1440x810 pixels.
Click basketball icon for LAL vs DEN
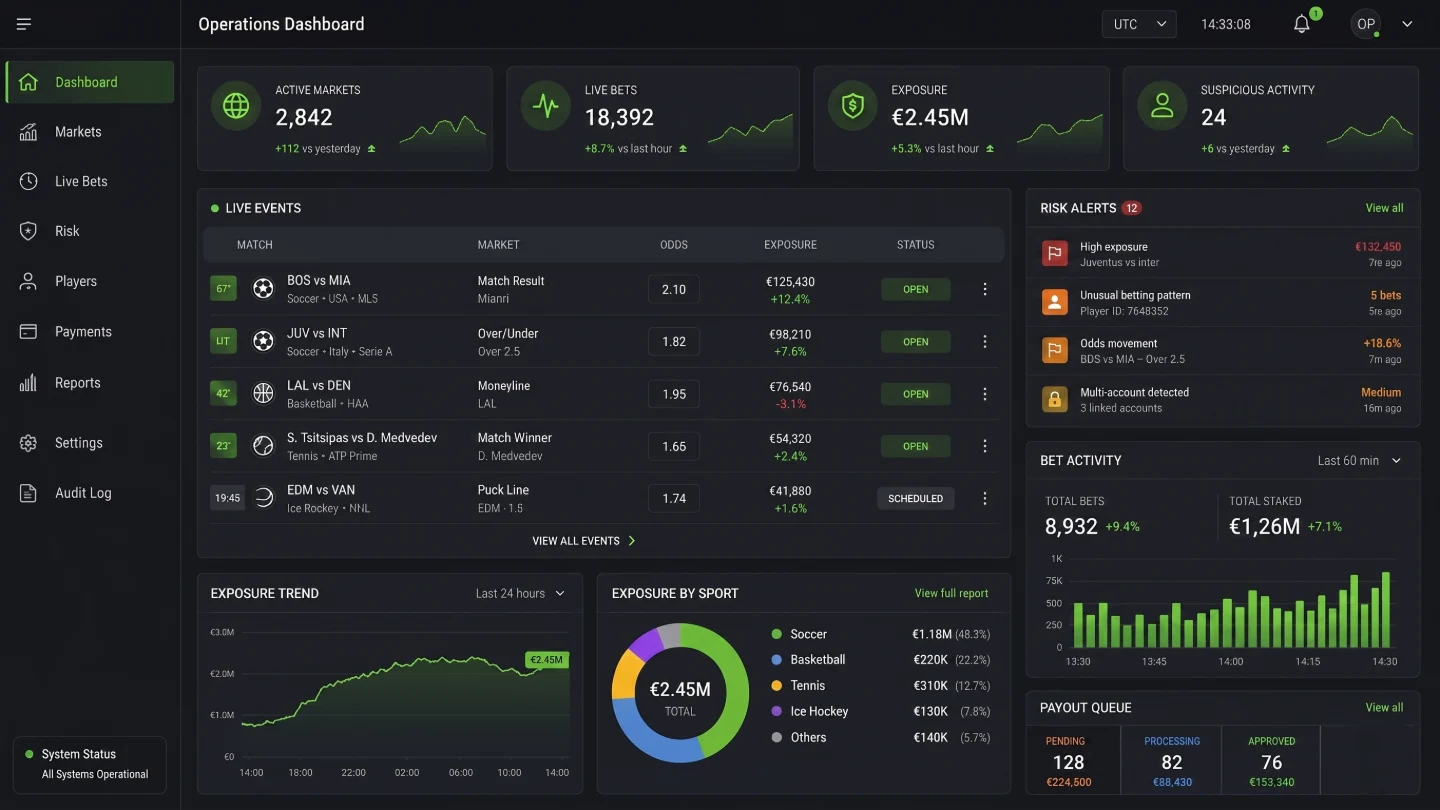click(263, 393)
